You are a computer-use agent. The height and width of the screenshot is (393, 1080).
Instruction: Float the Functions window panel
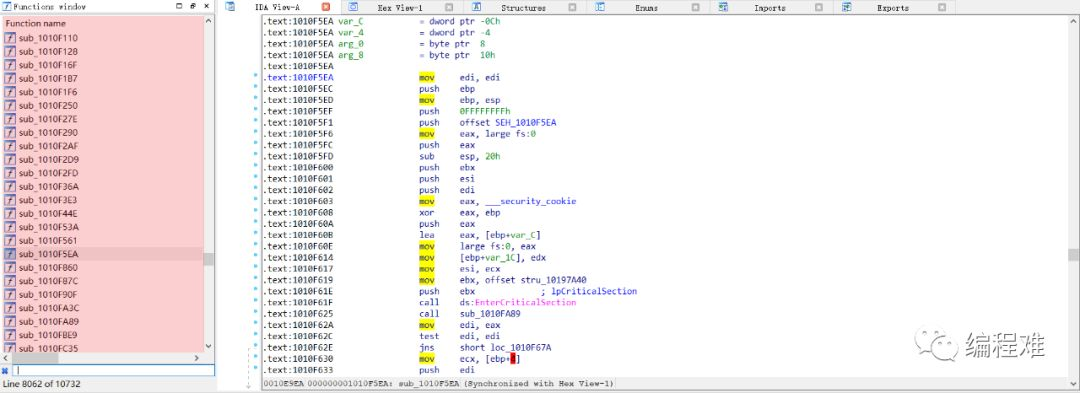click(x=193, y=6)
